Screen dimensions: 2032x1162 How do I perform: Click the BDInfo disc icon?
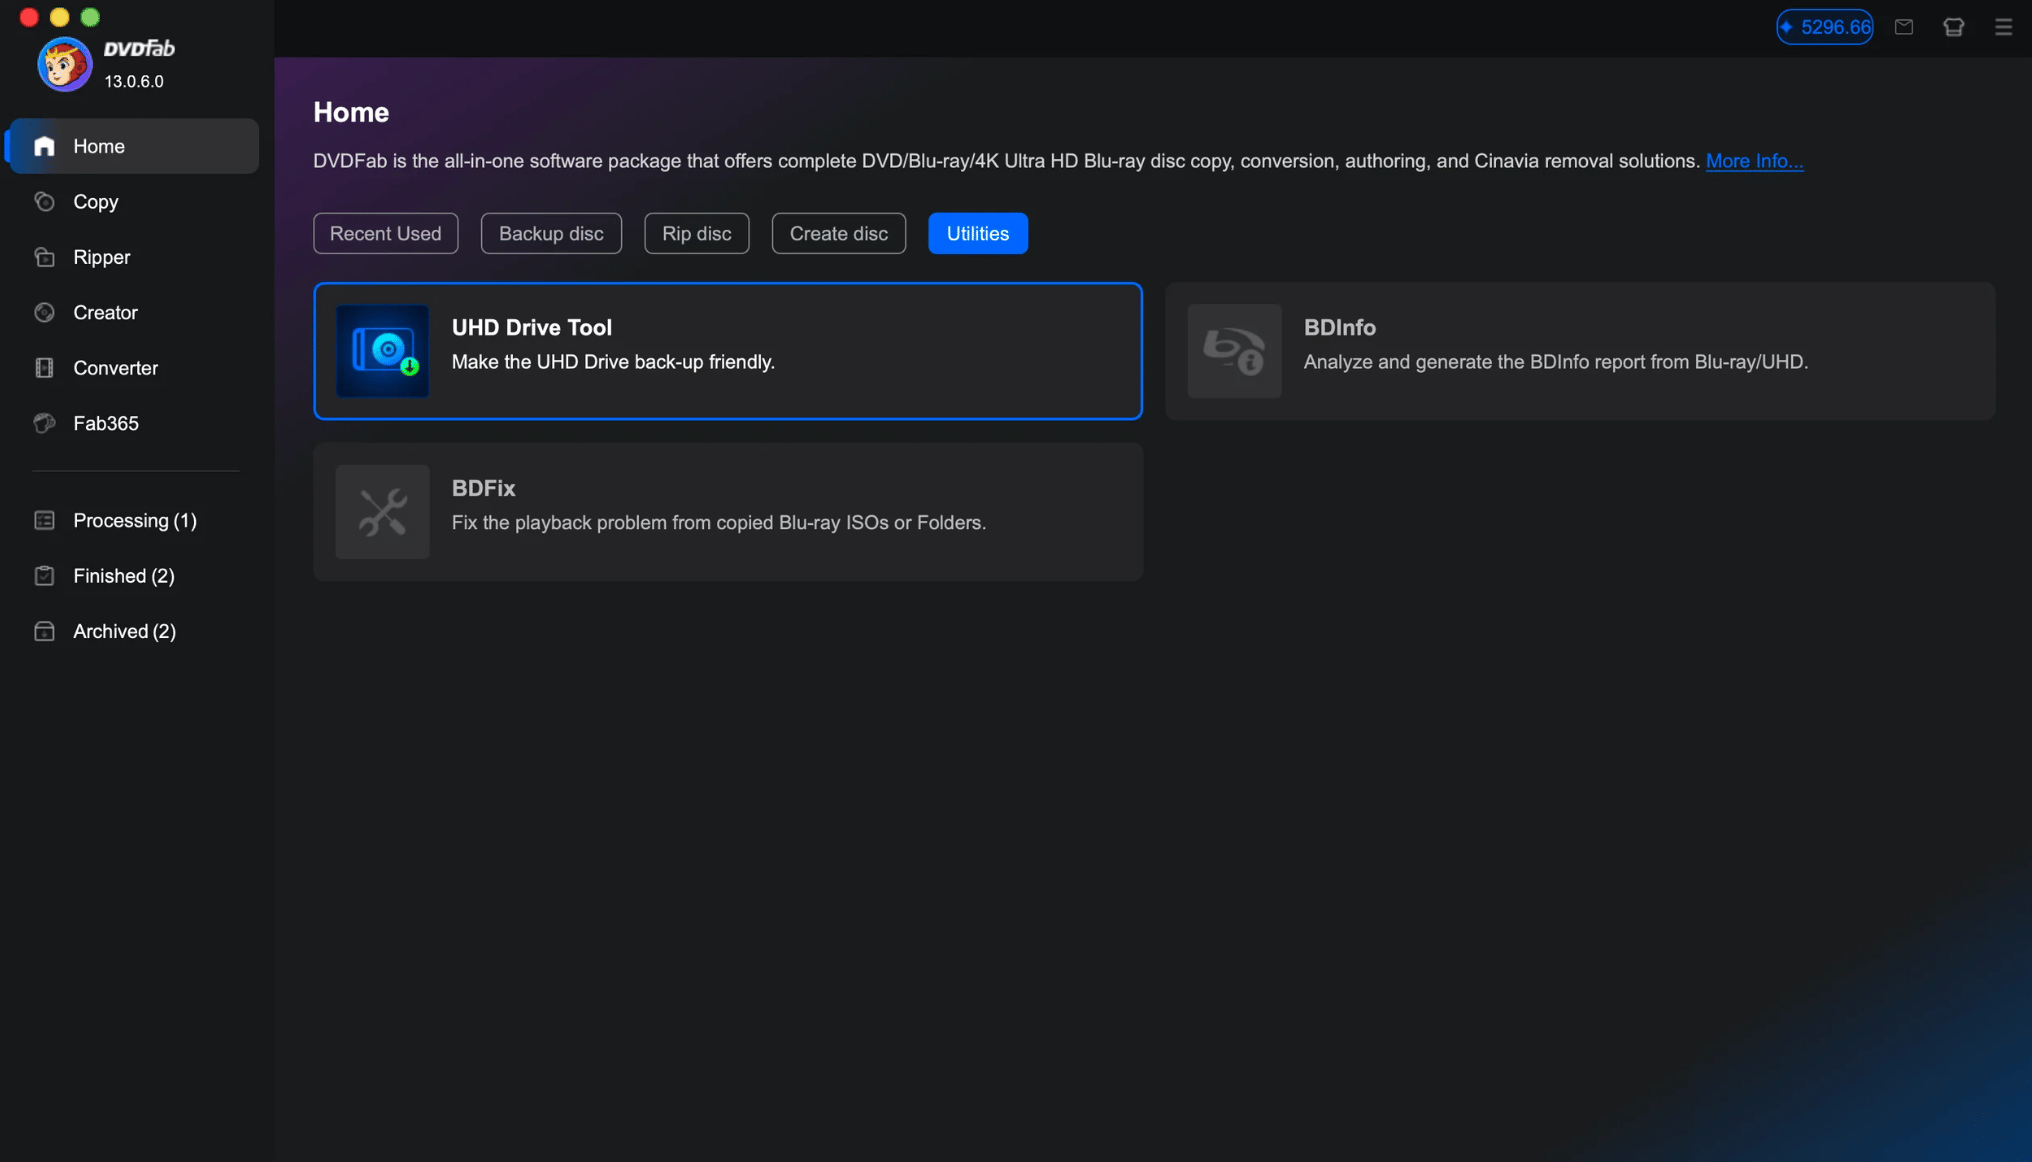pos(1234,351)
